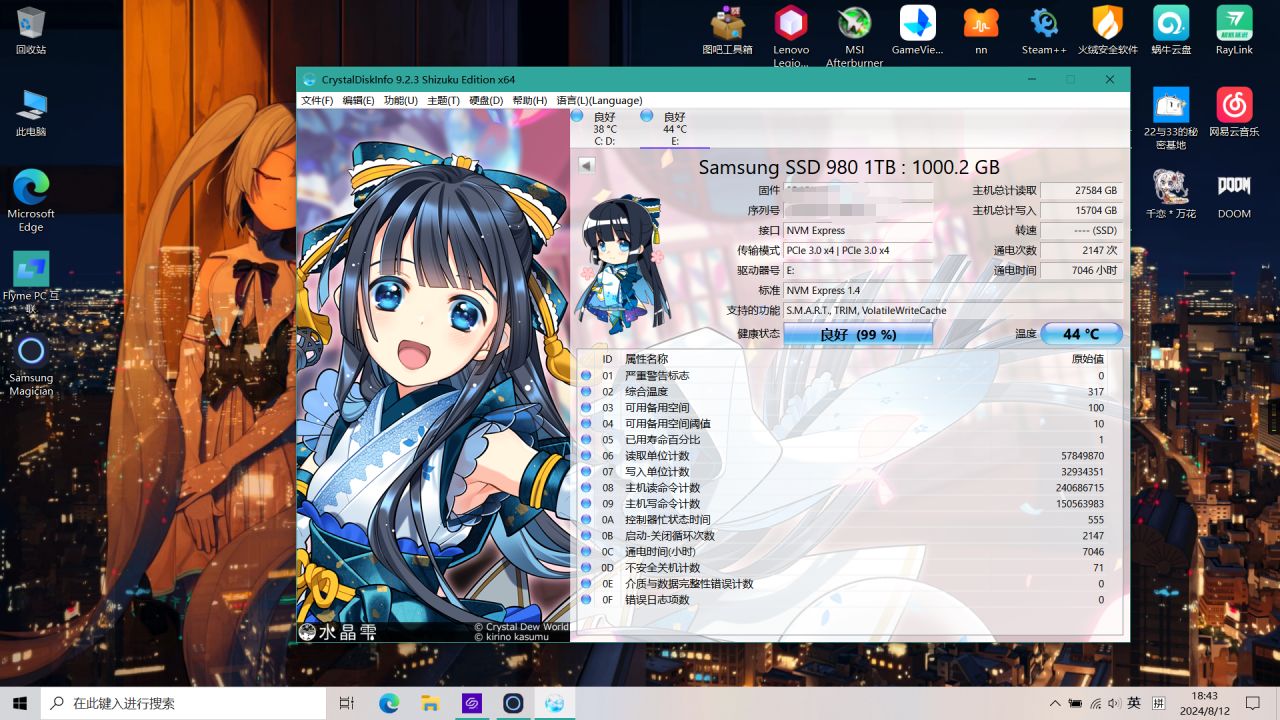This screenshot has width=1280, height=720.
Task: Select the 通电时间(小时) attribute row
Action: coord(850,552)
